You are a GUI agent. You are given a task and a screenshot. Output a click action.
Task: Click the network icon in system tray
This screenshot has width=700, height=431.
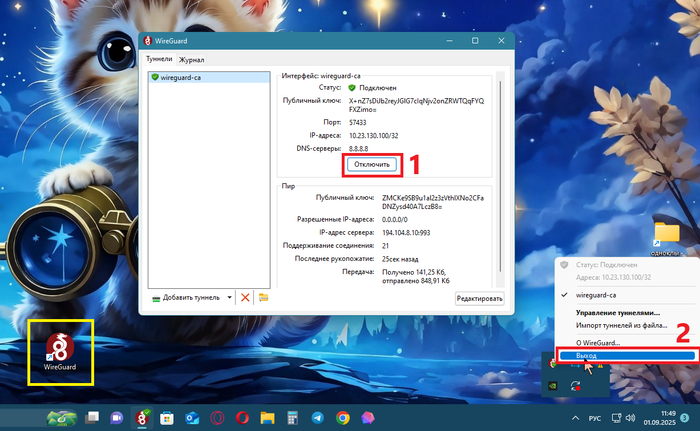(x=616, y=418)
